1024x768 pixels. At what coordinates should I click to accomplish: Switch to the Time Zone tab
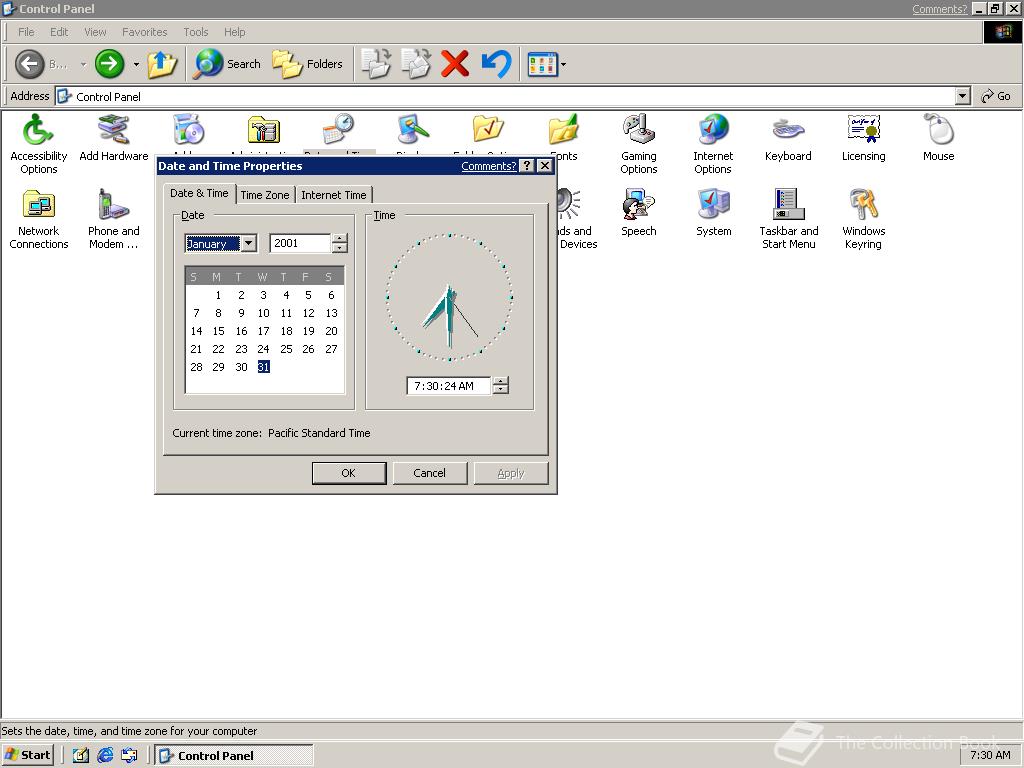pos(264,195)
